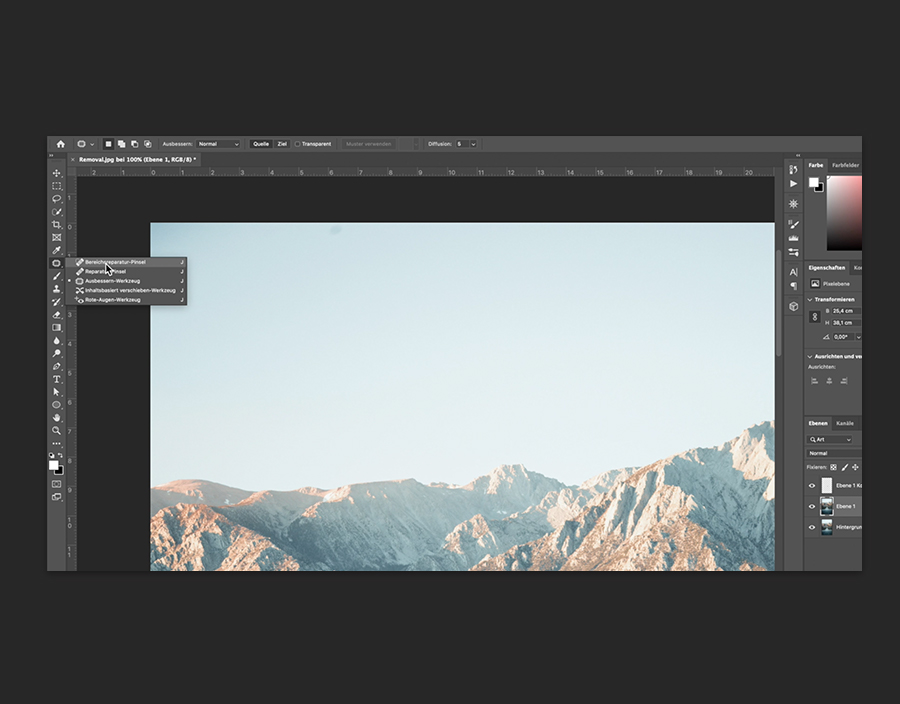Expand the collapsed toolbar double-arrow
The height and width of the screenshot is (704, 900).
click(51, 155)
